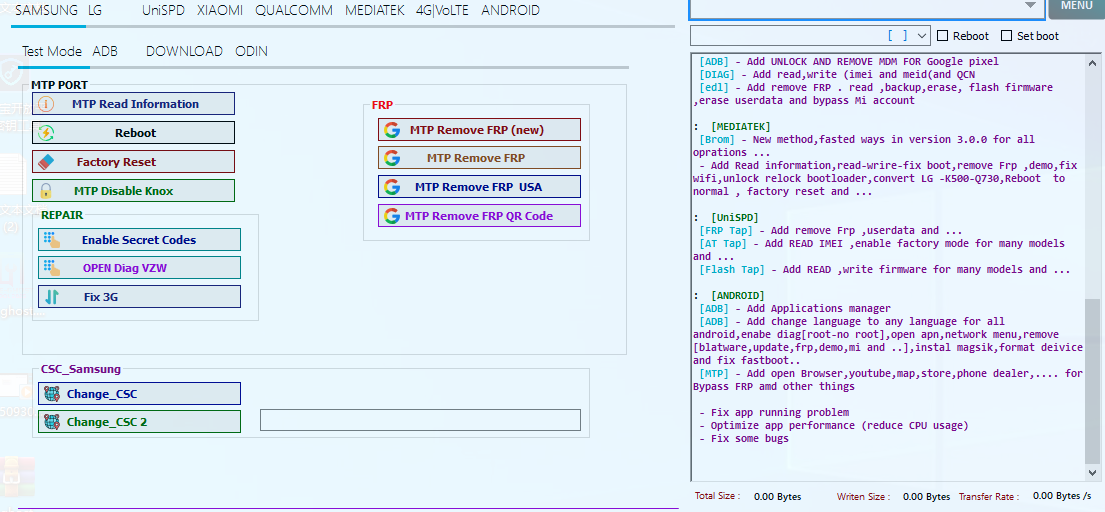Click the Google icon on MTP Remove FRP USA
This screenshot has height=512, width=1105.
click(x=392, y=187)
